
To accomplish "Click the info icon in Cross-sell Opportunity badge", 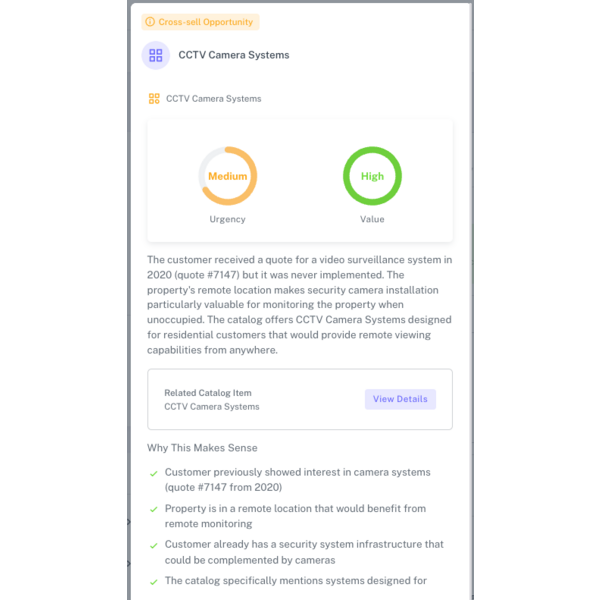I will pos(150,21).
